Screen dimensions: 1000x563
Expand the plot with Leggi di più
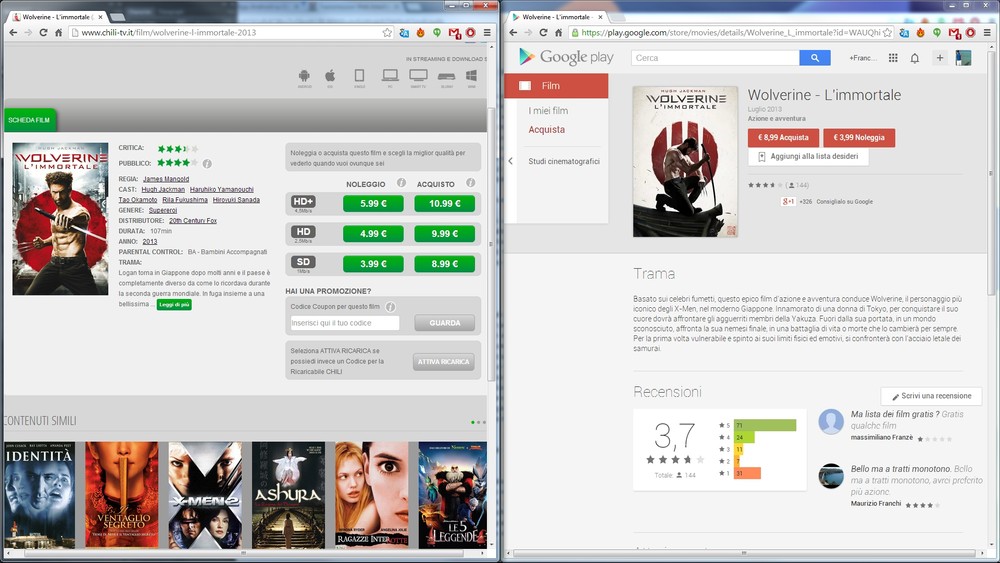tap(173, 304)
